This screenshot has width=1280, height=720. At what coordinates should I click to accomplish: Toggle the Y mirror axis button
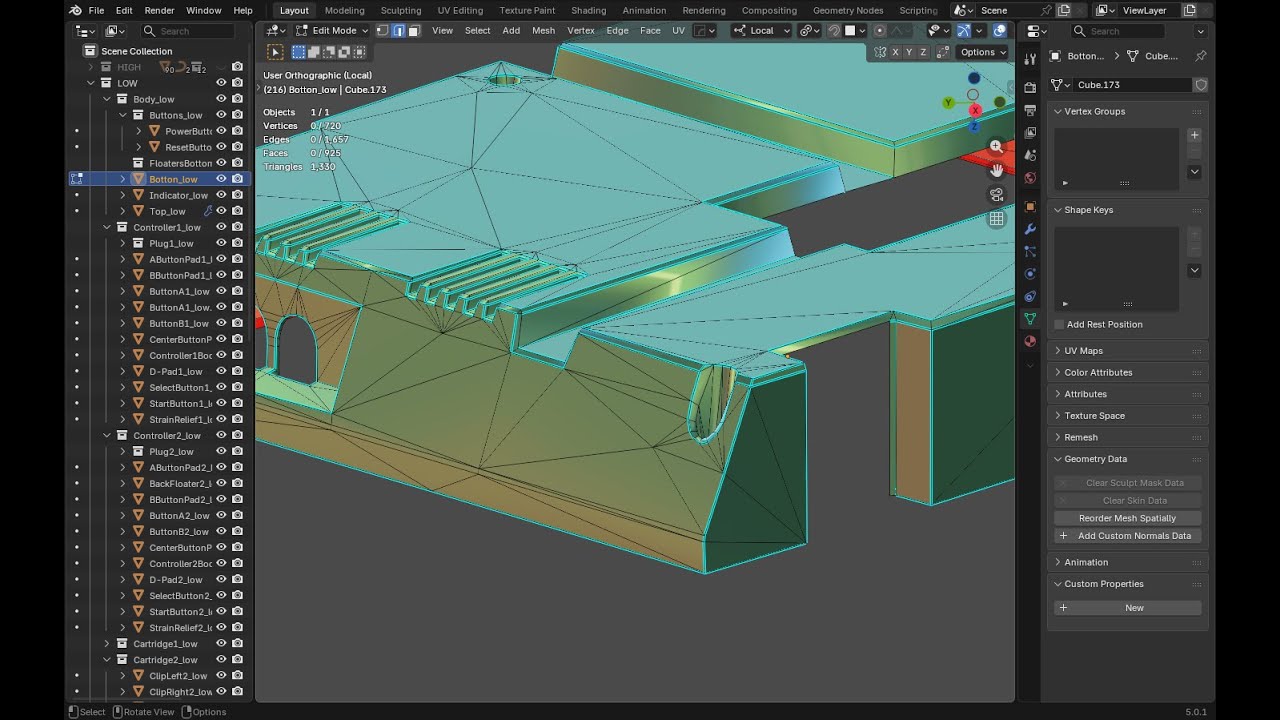click(909, 52)
